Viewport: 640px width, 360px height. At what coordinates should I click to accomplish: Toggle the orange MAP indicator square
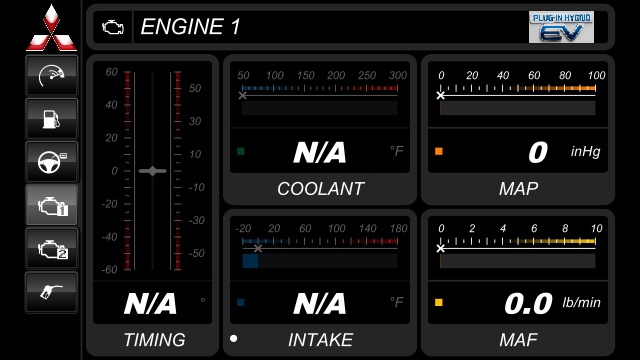439,151
